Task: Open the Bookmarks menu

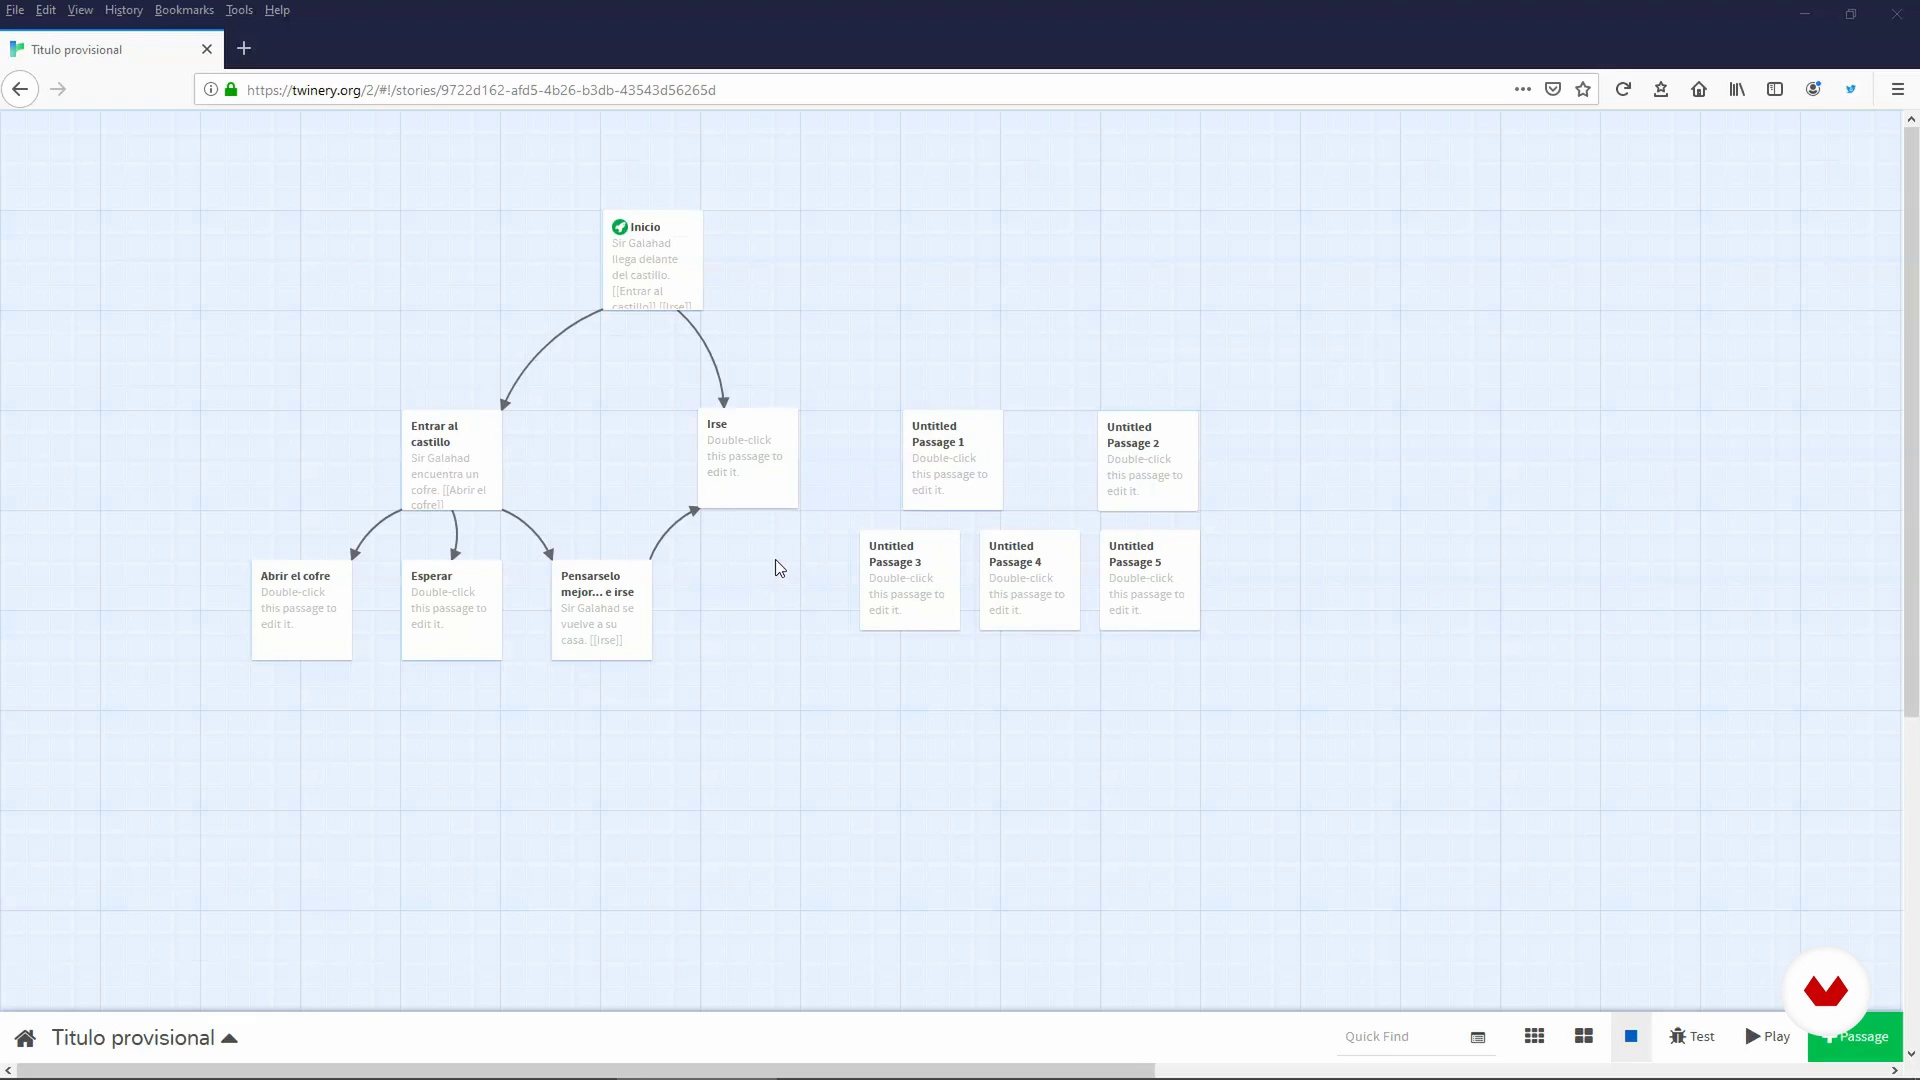Action: pos(184,10)
